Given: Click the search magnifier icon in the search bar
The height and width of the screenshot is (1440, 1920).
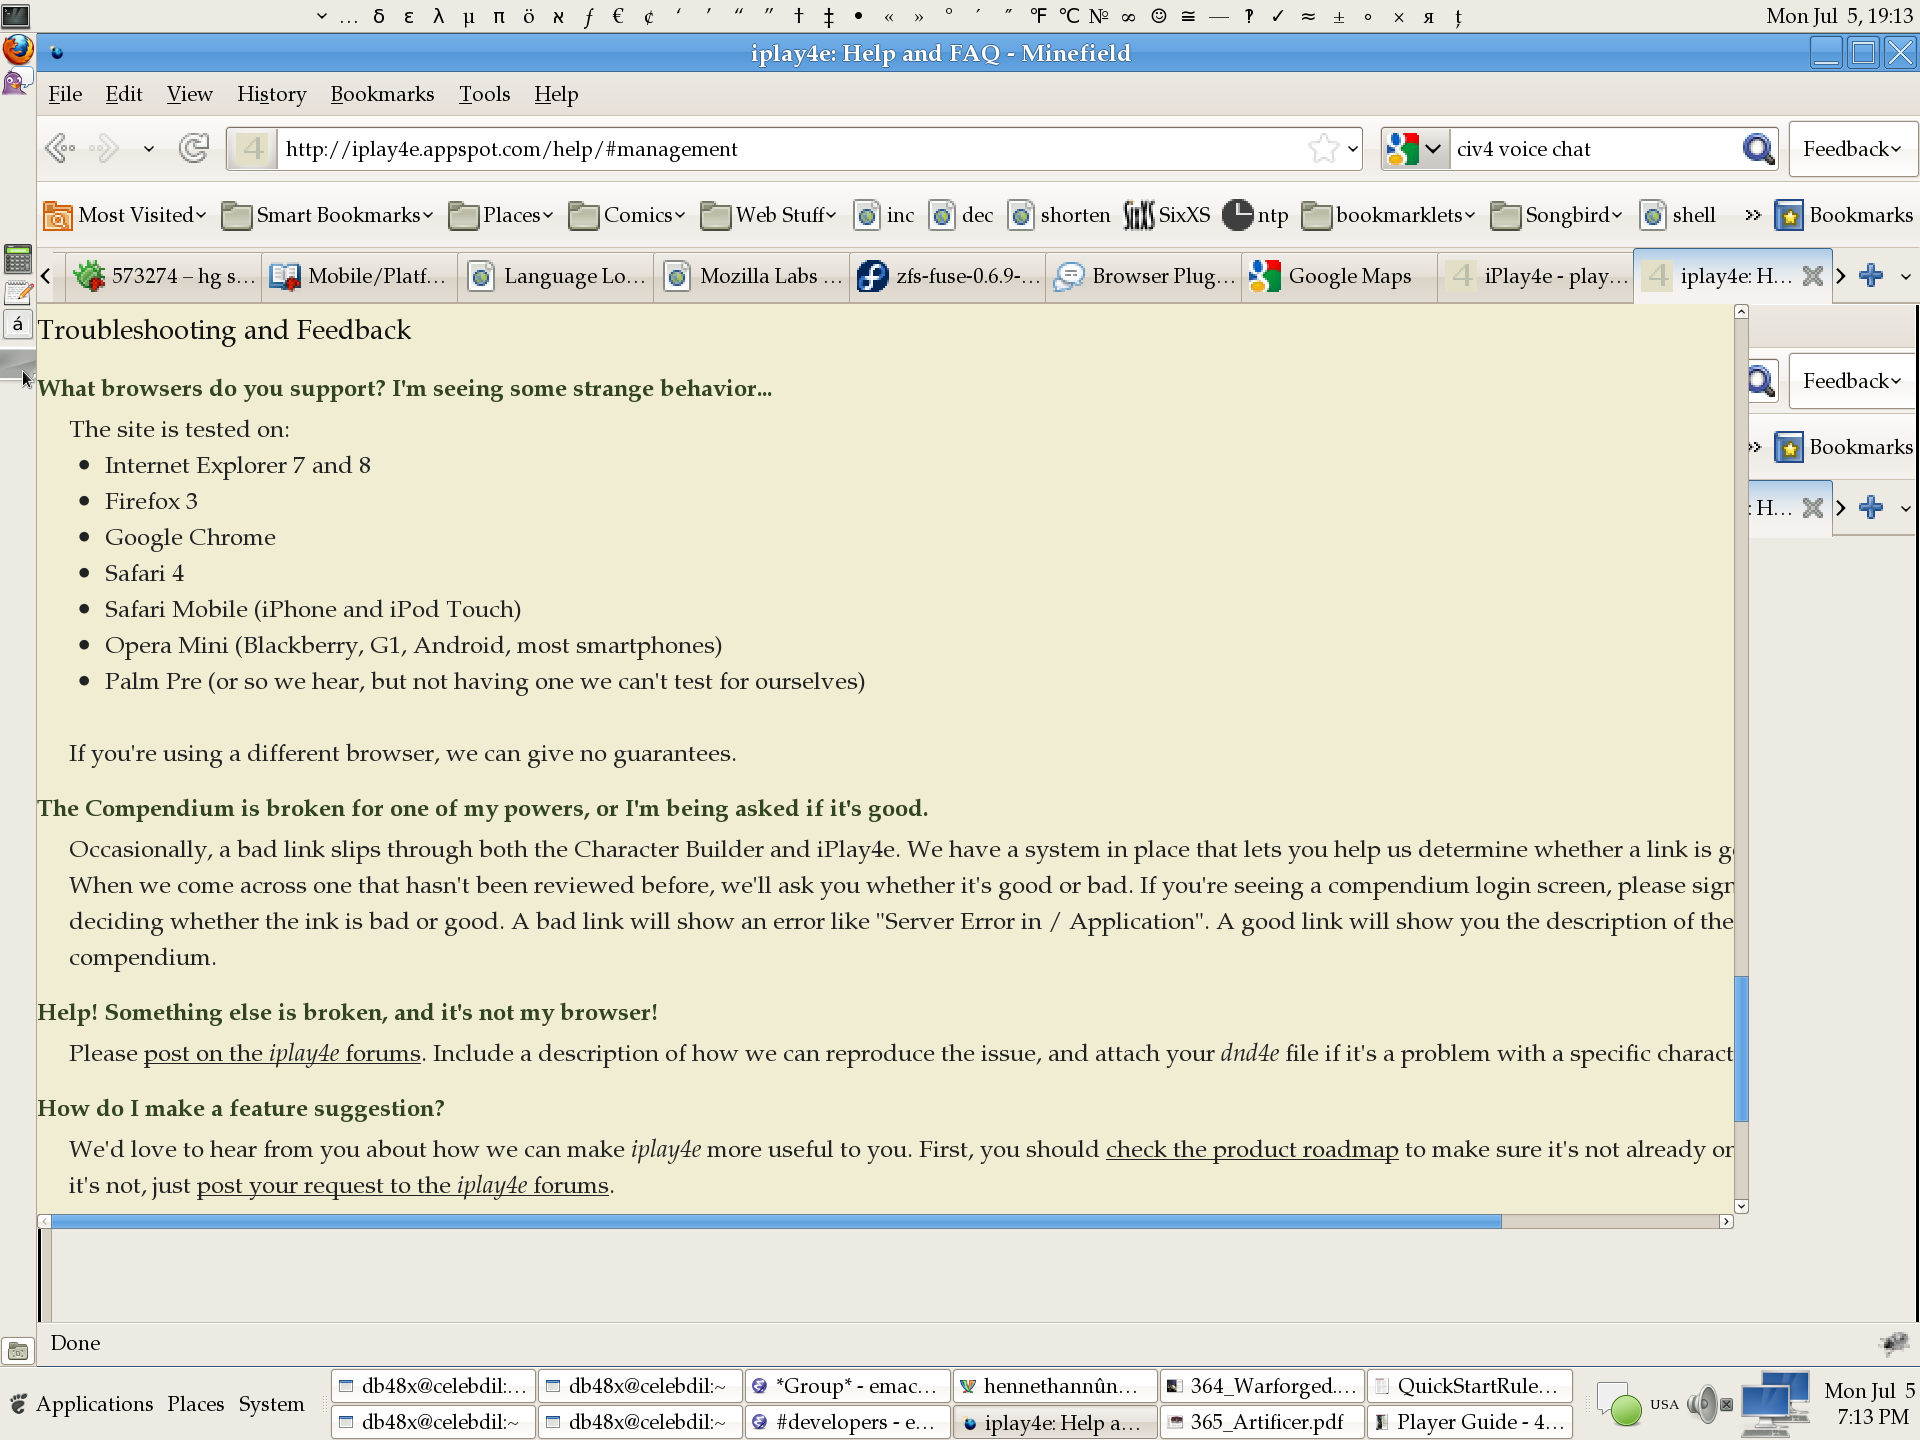Looking at the screenshot, I should (x=1758, y=149).
